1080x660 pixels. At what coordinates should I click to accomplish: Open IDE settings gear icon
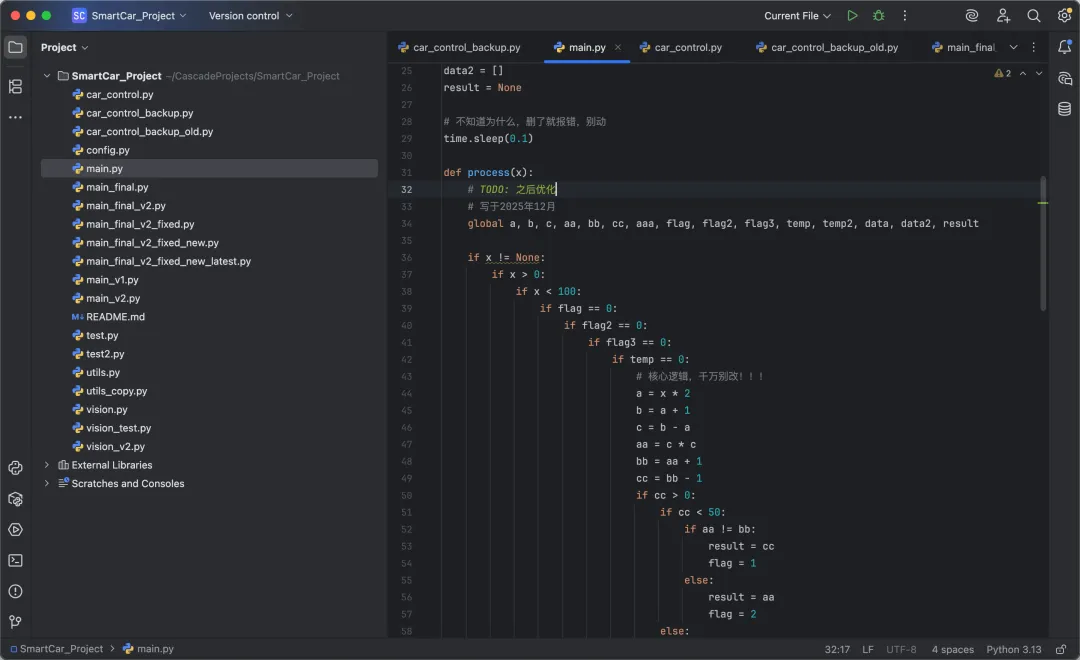[x=1064, y=16]
